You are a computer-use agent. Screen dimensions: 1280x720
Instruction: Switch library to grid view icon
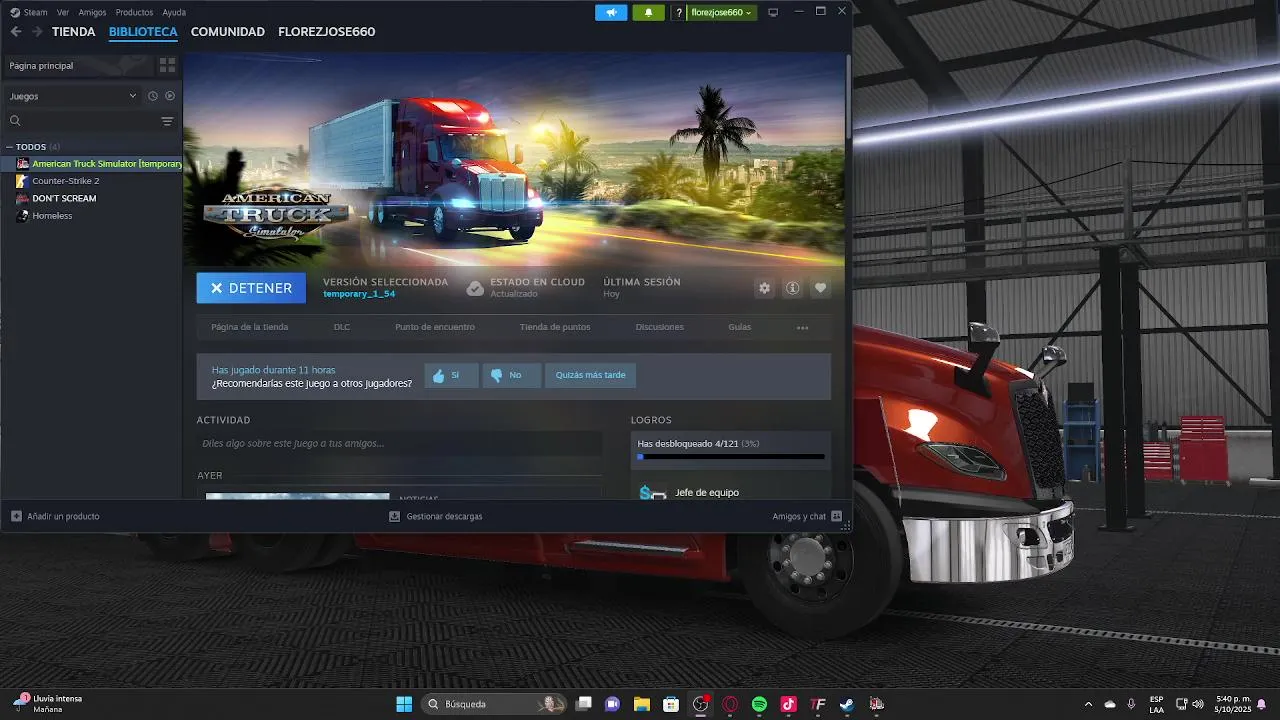click(167, 65)
